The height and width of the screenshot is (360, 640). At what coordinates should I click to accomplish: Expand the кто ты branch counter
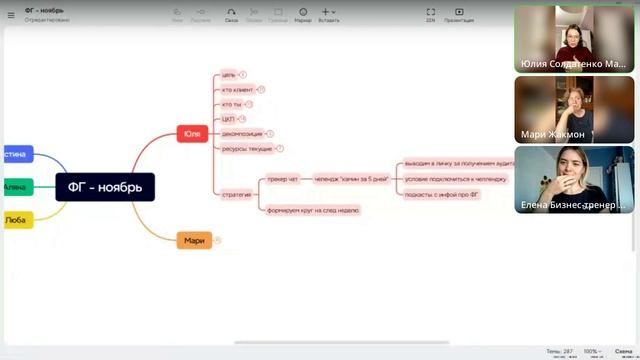(x=249, y=104)
